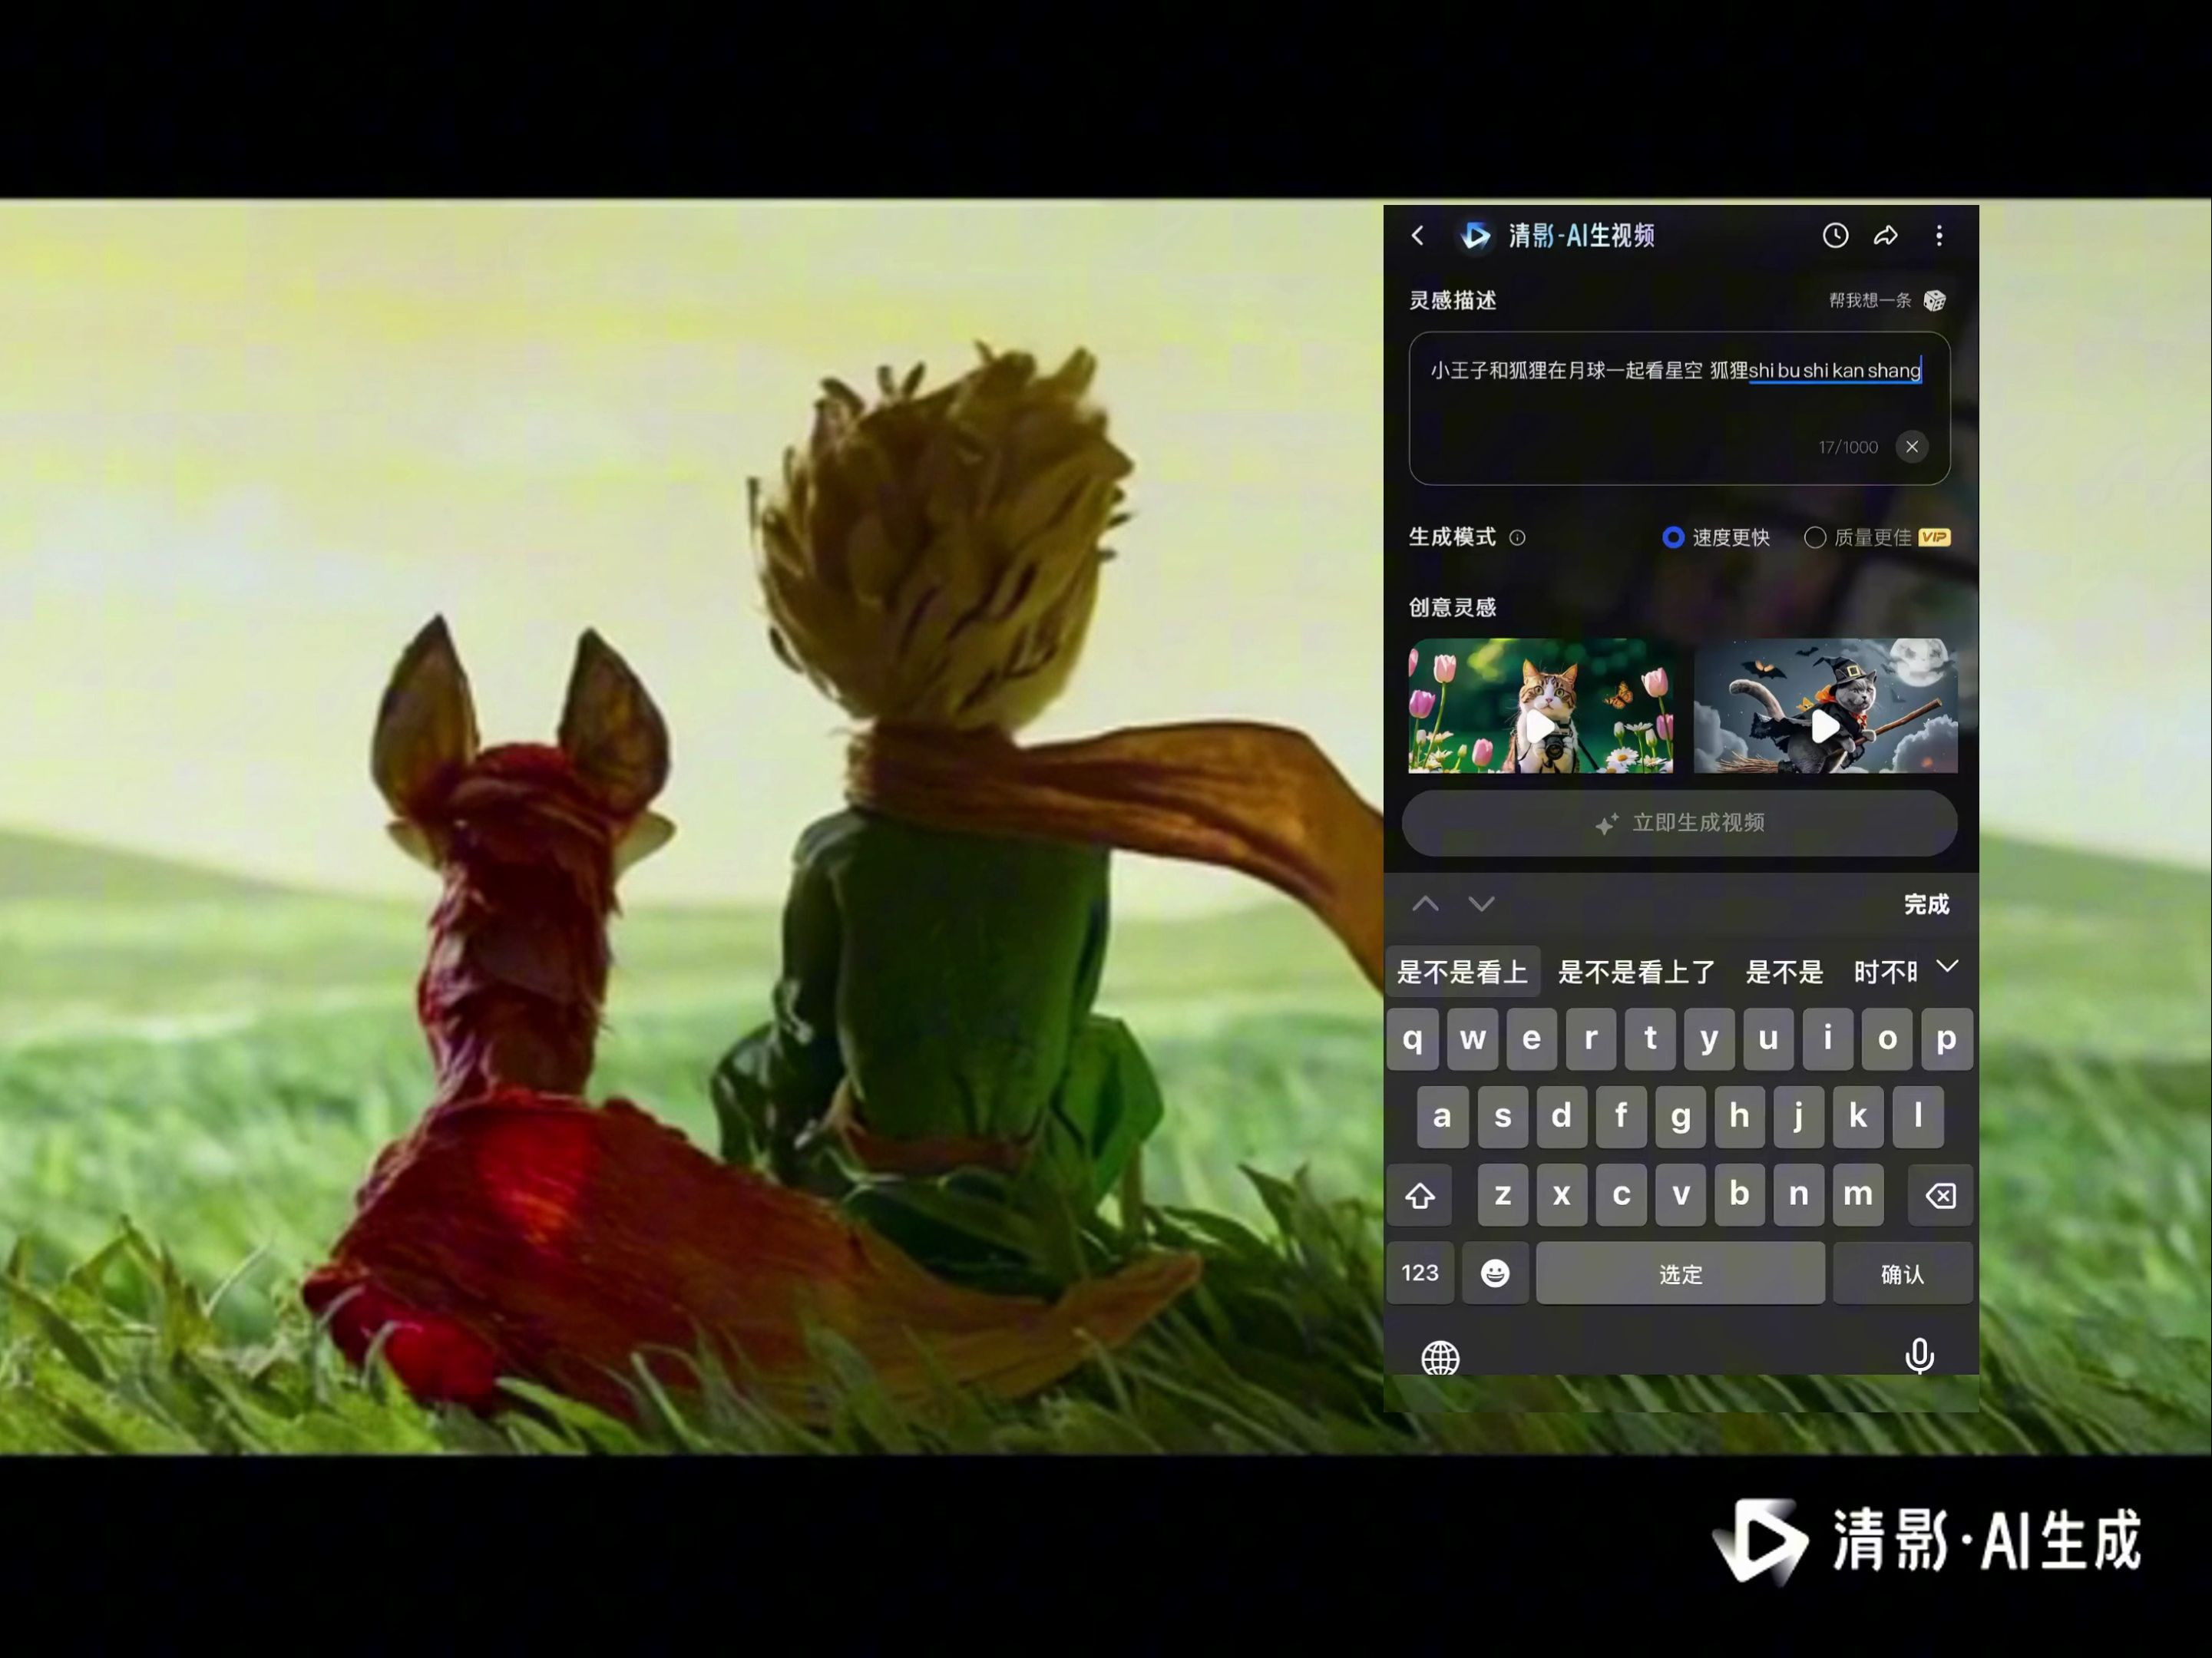
Task: Tap the globe language switch icon
Action: pos(1440,1357)
